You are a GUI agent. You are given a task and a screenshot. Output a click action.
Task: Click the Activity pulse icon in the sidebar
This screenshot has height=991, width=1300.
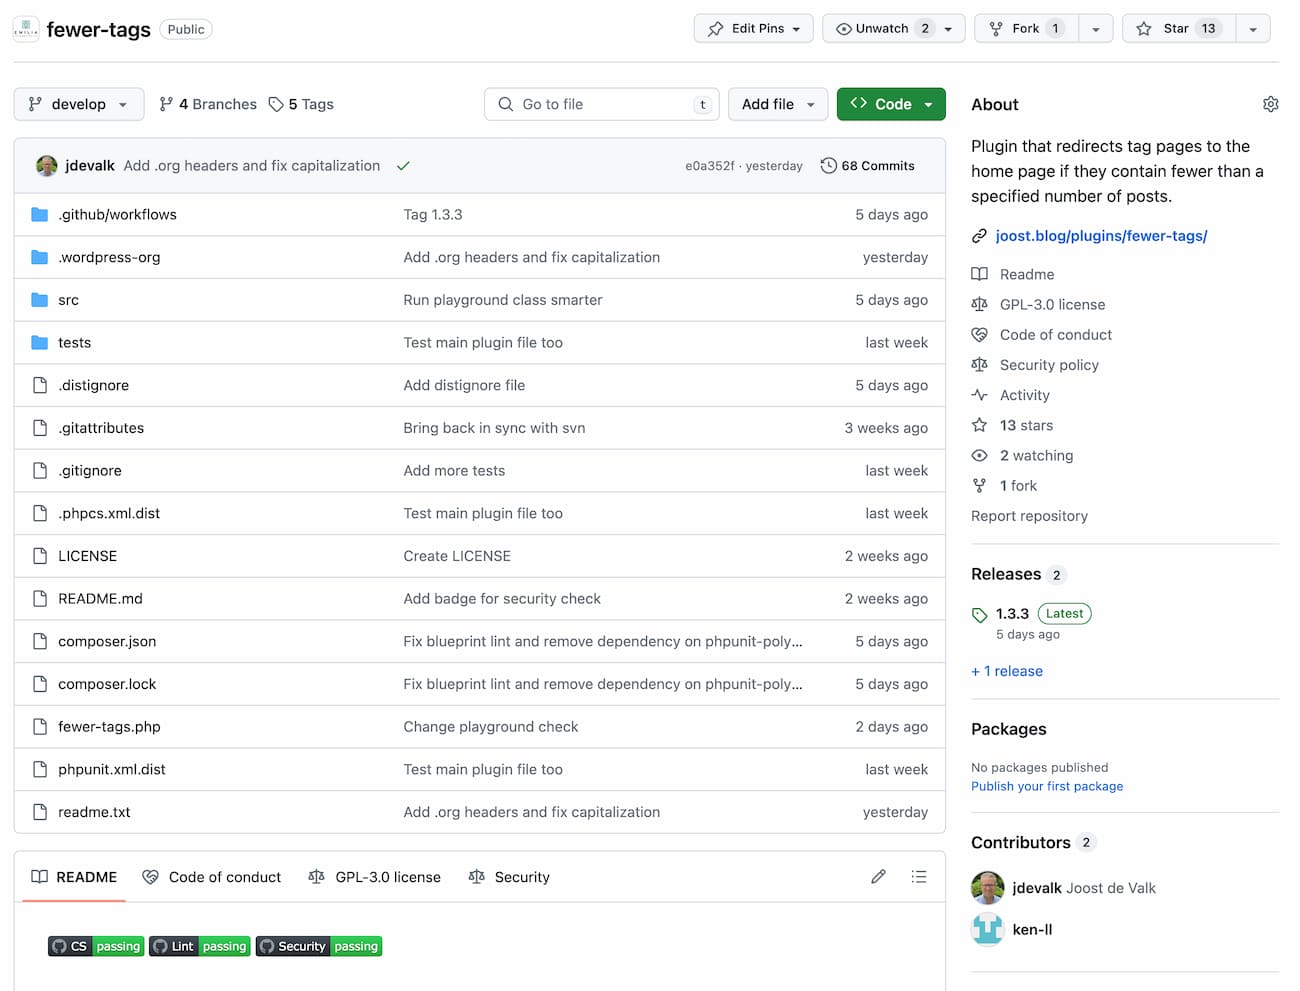coord(980,394)
